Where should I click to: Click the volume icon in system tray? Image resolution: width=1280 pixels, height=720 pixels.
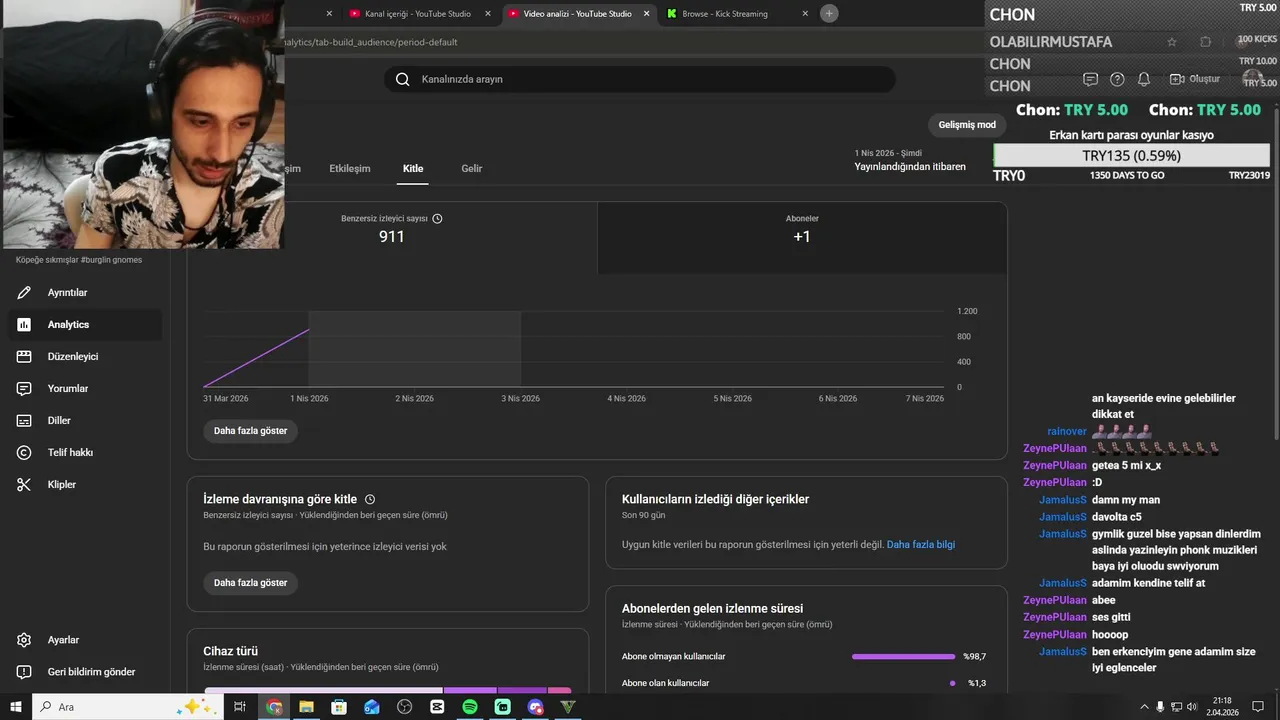(1191, 707)
